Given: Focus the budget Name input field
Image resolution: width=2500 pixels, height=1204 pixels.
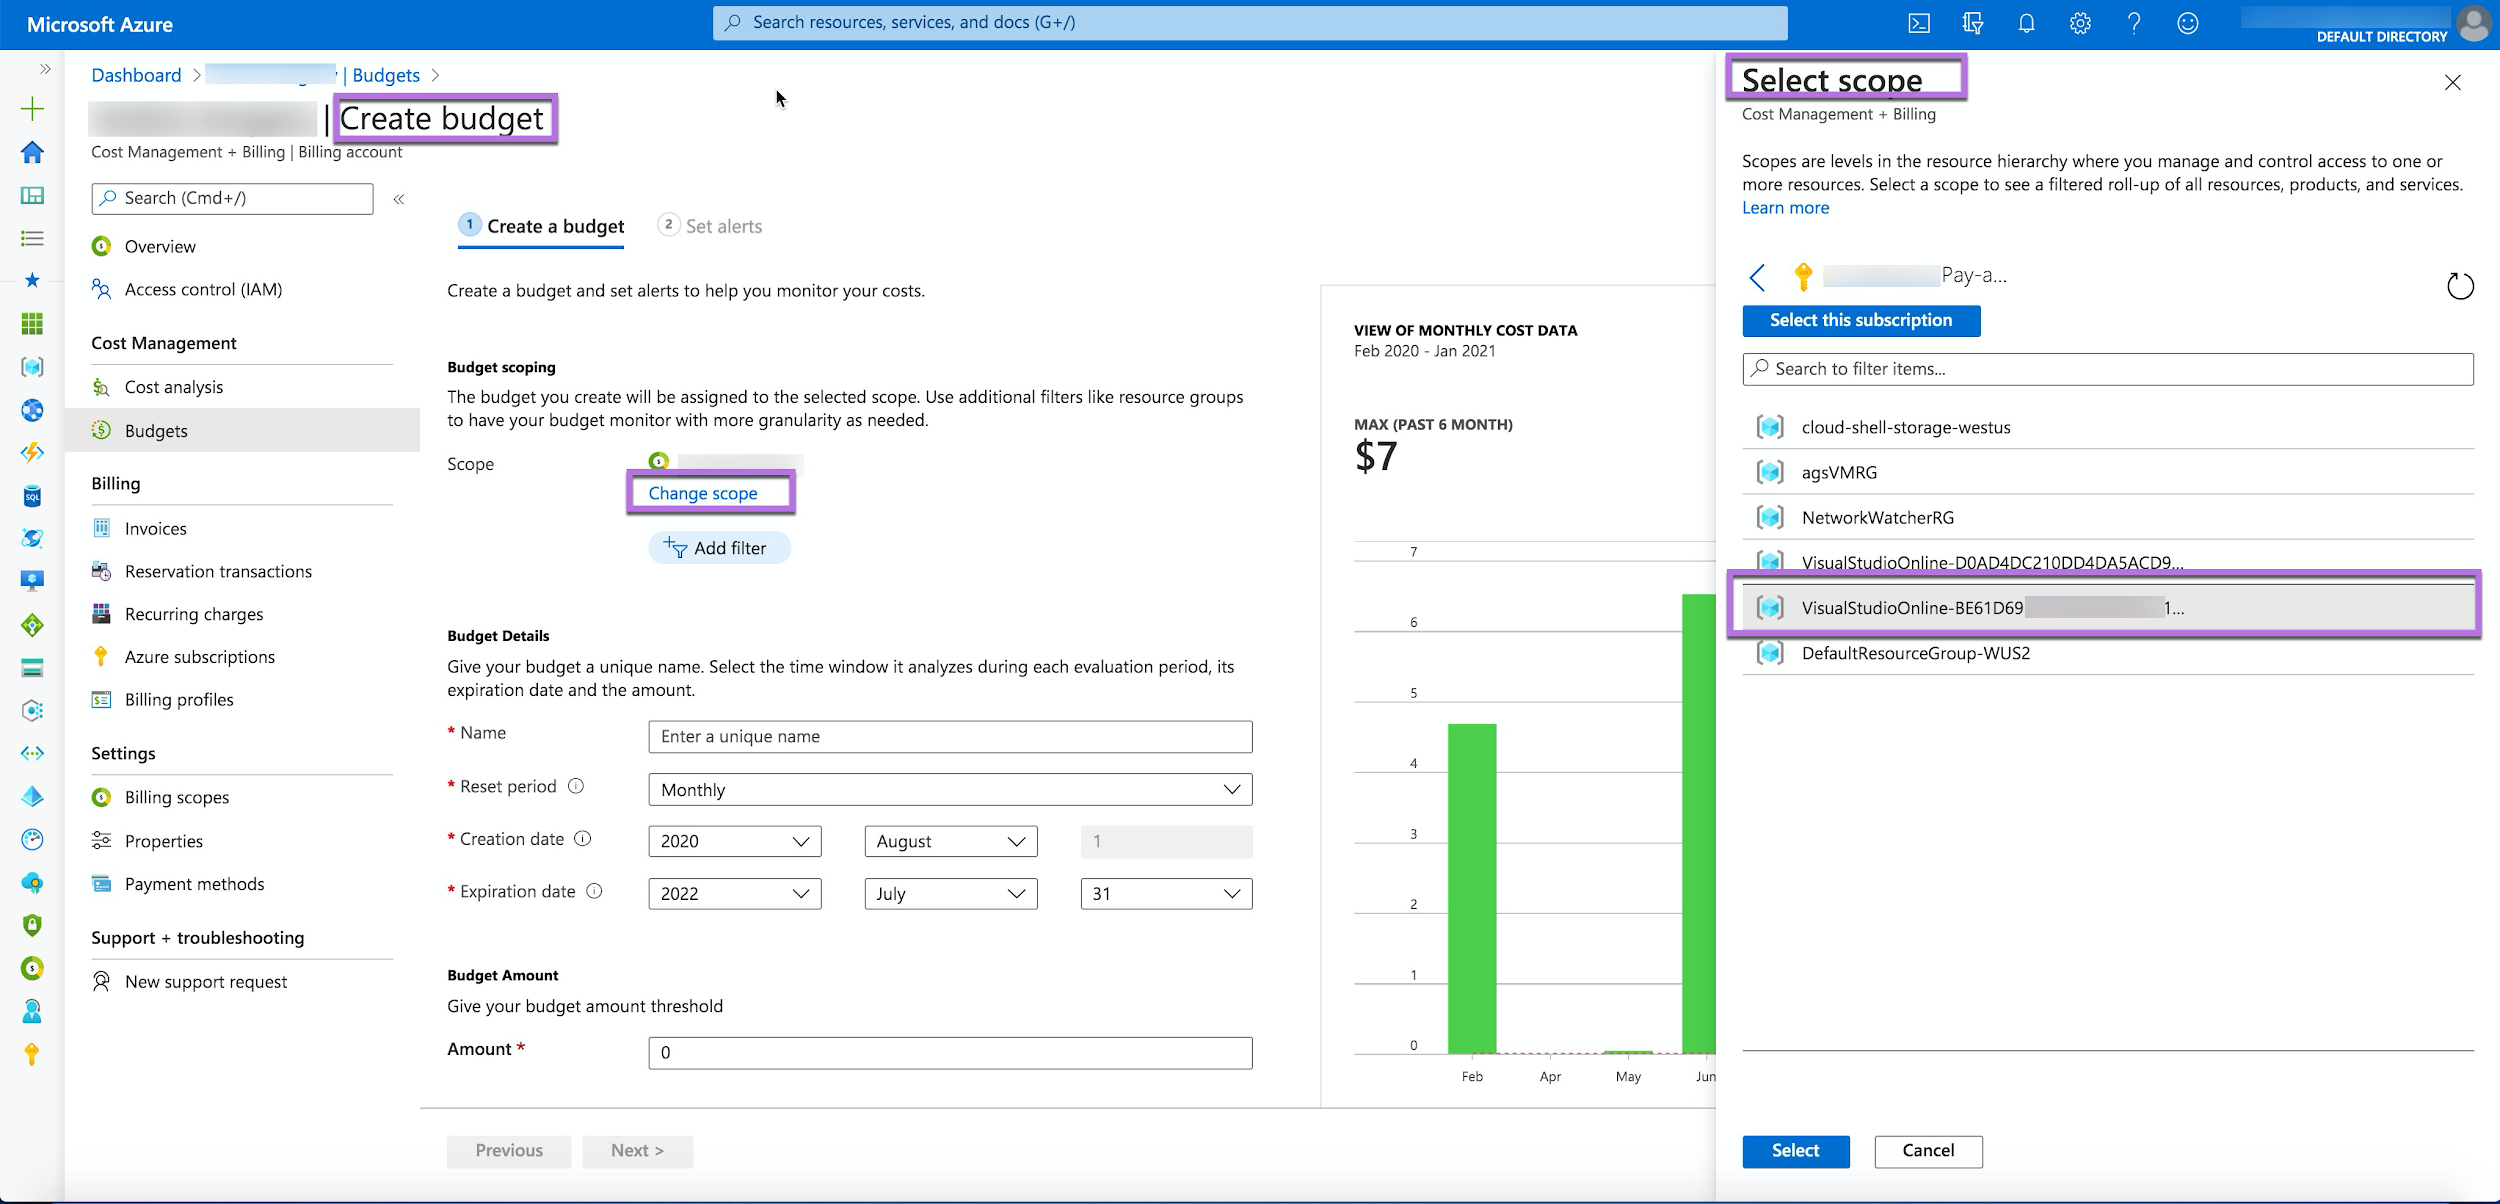Looking at the screenshot, I should click(x=950, y=737).
